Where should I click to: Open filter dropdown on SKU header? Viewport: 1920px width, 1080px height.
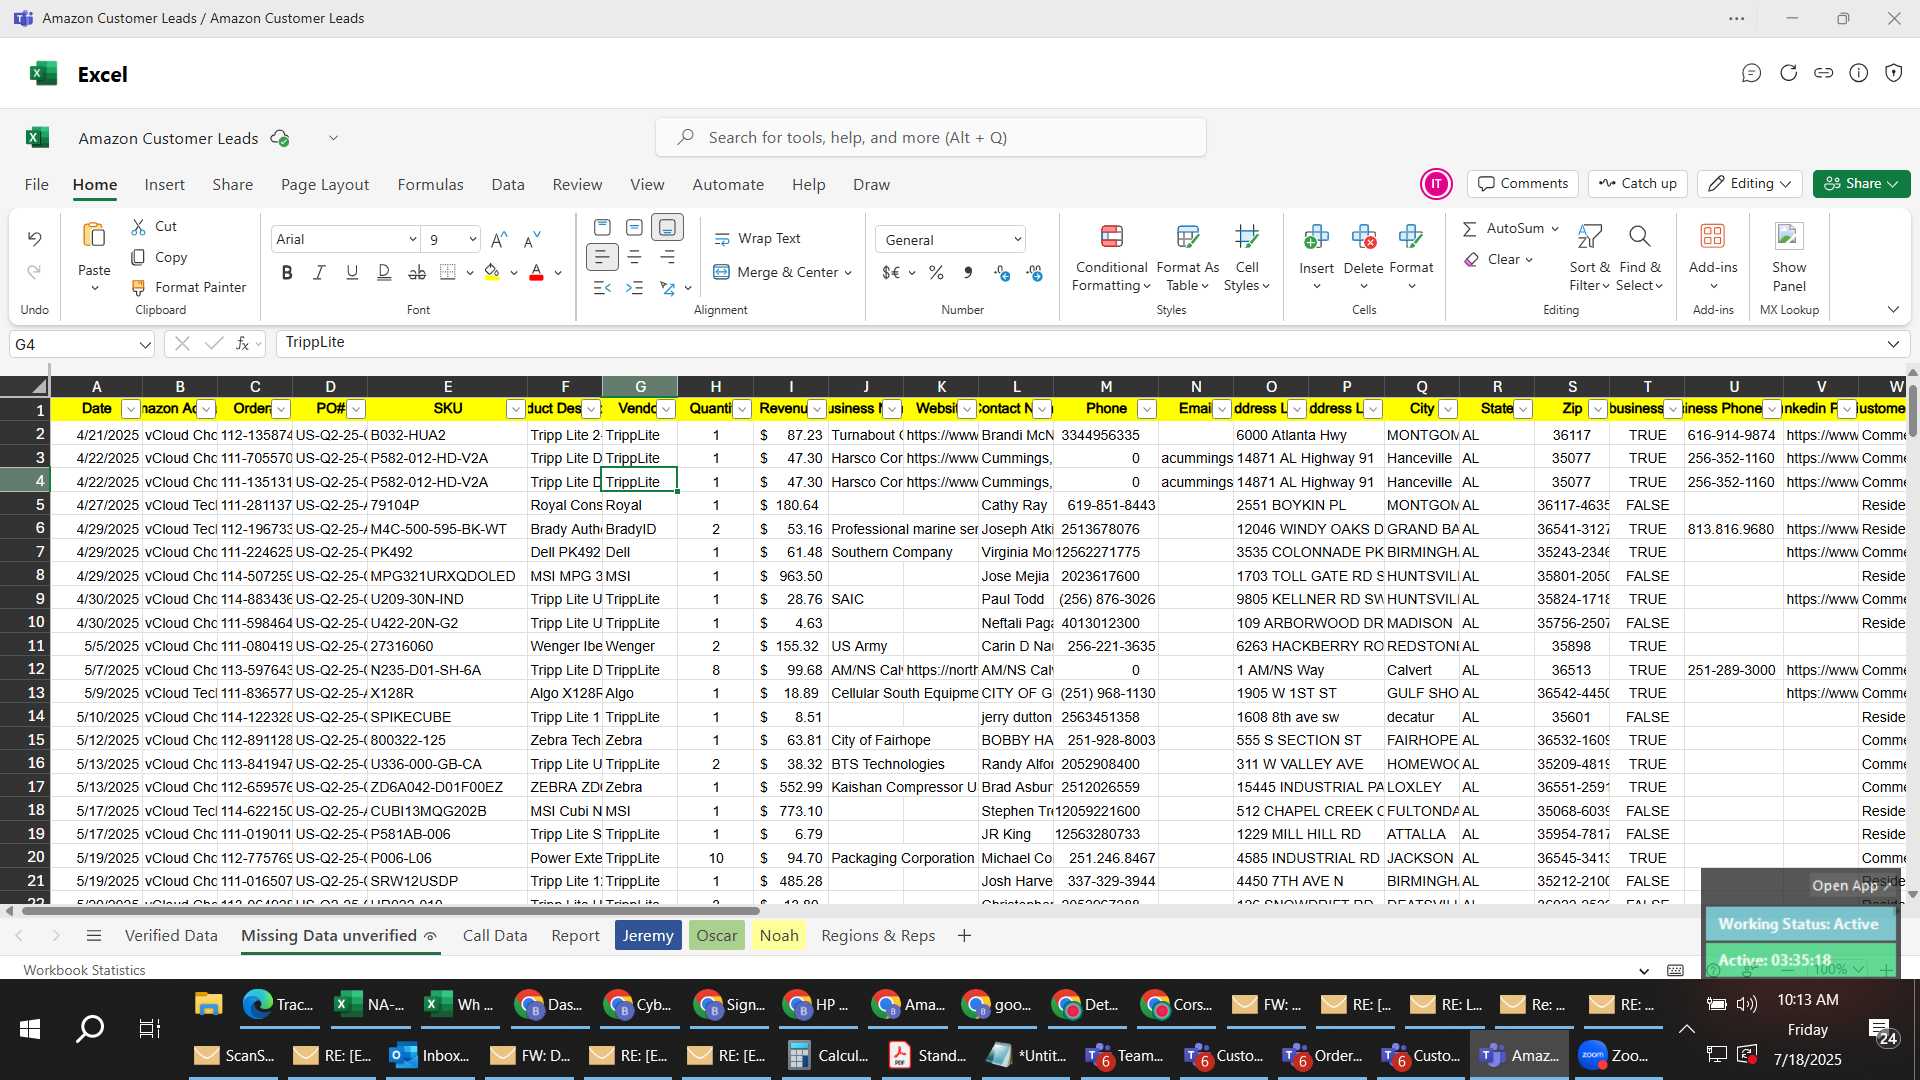coord(515,409)
